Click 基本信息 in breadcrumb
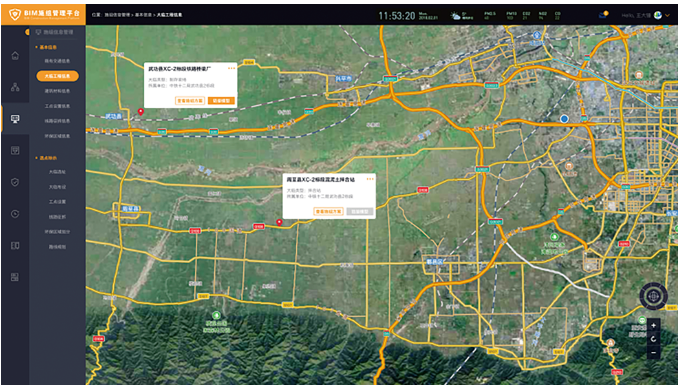 (x=143, y=15)
